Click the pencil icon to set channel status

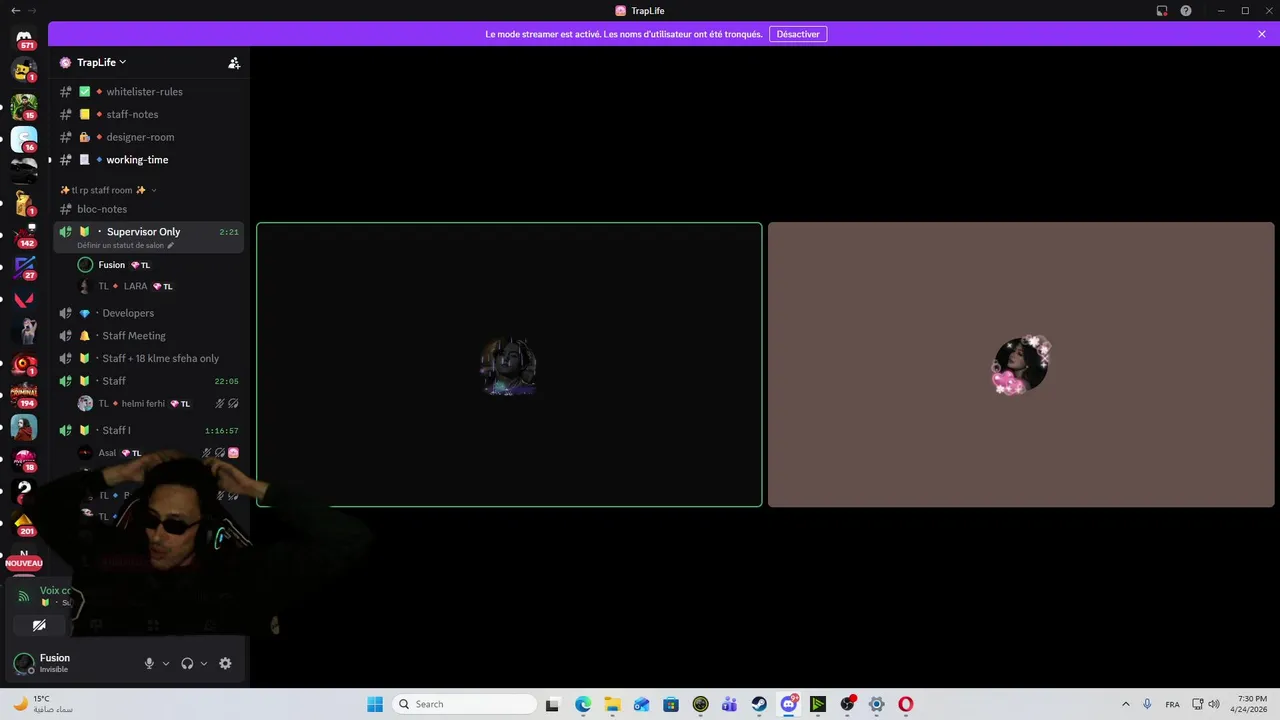[x=170, y=245]
